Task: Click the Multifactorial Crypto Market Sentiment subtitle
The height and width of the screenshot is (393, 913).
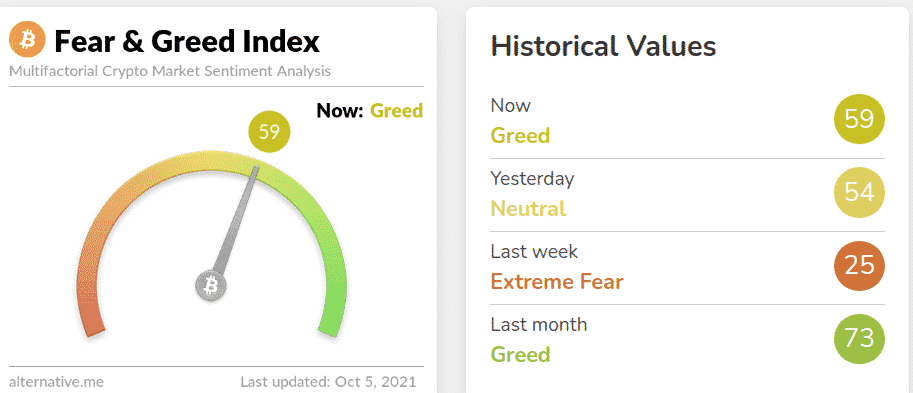Action: [170, 72]
